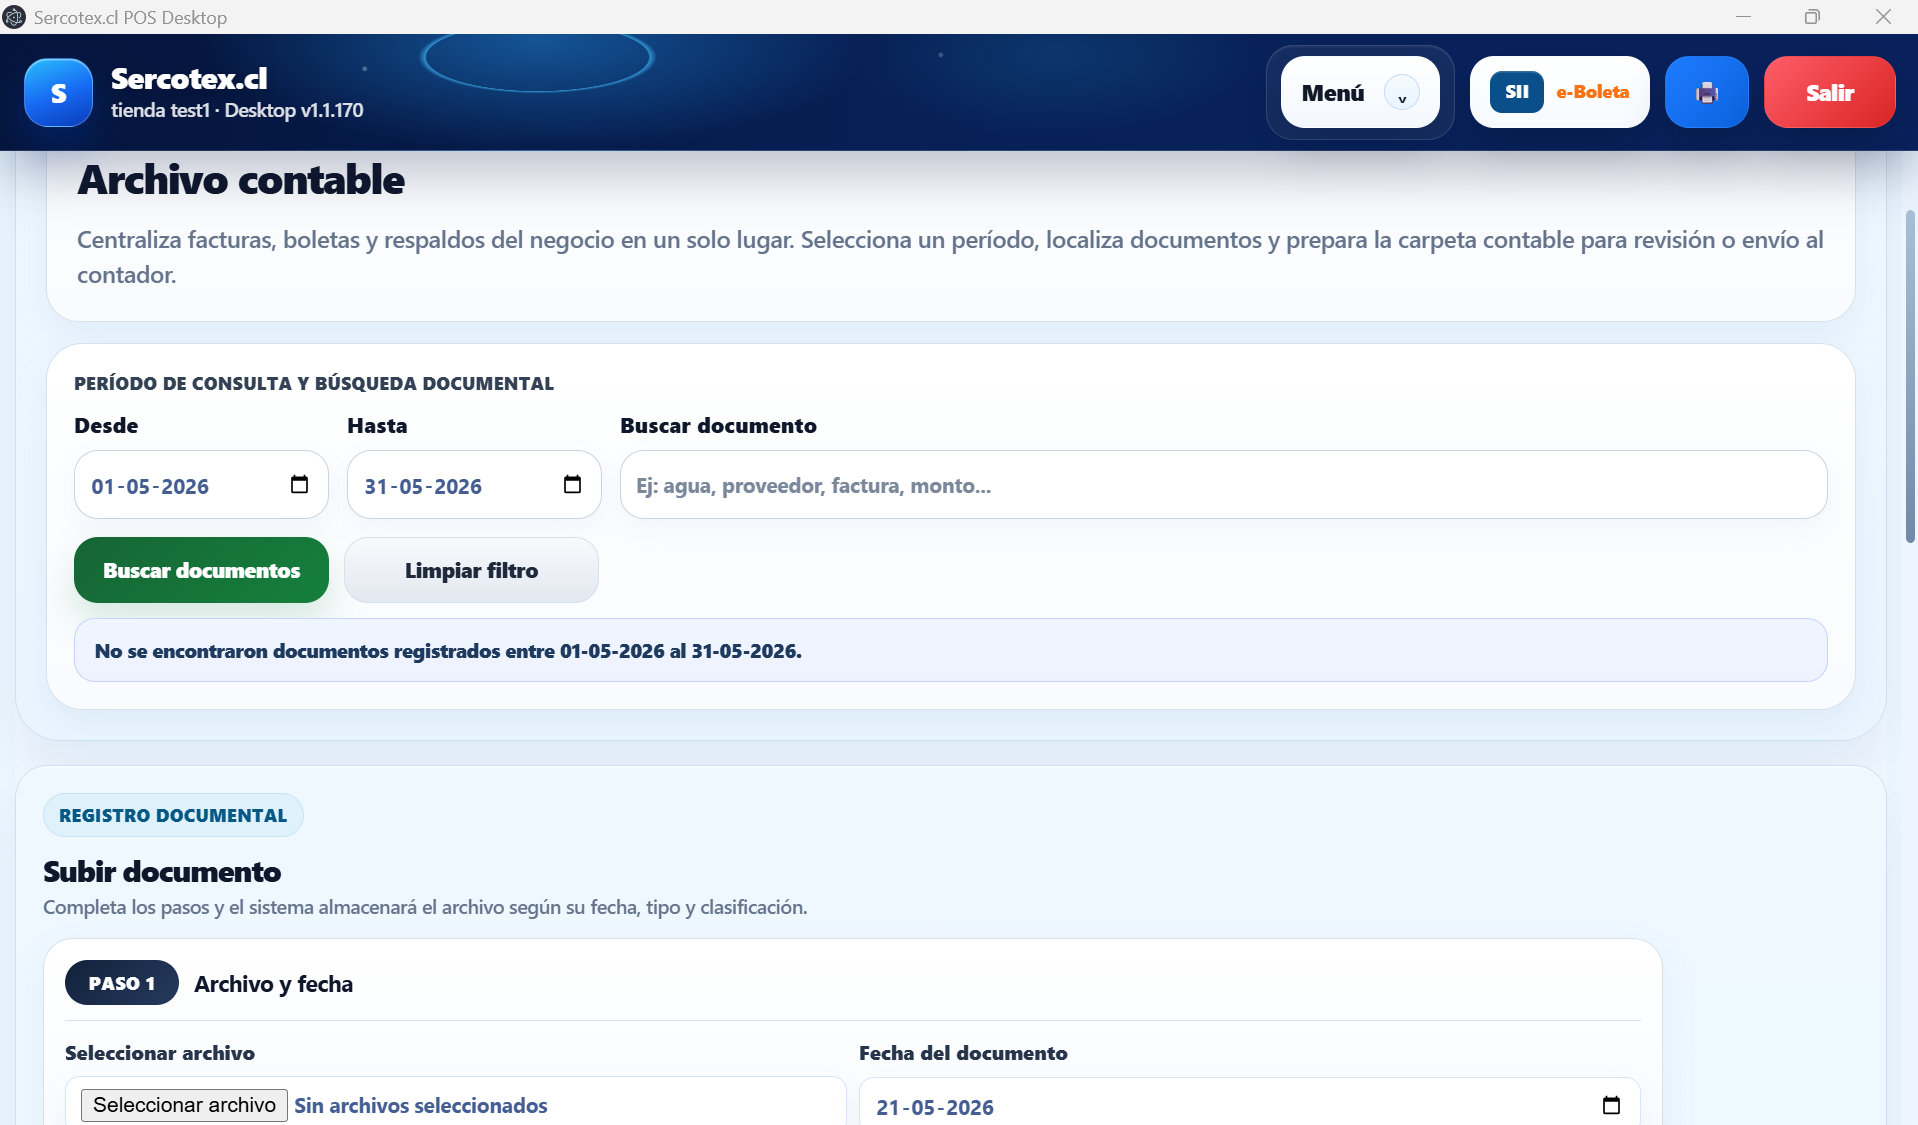
Task: Open the Menú button
Action: (1360, 92)
